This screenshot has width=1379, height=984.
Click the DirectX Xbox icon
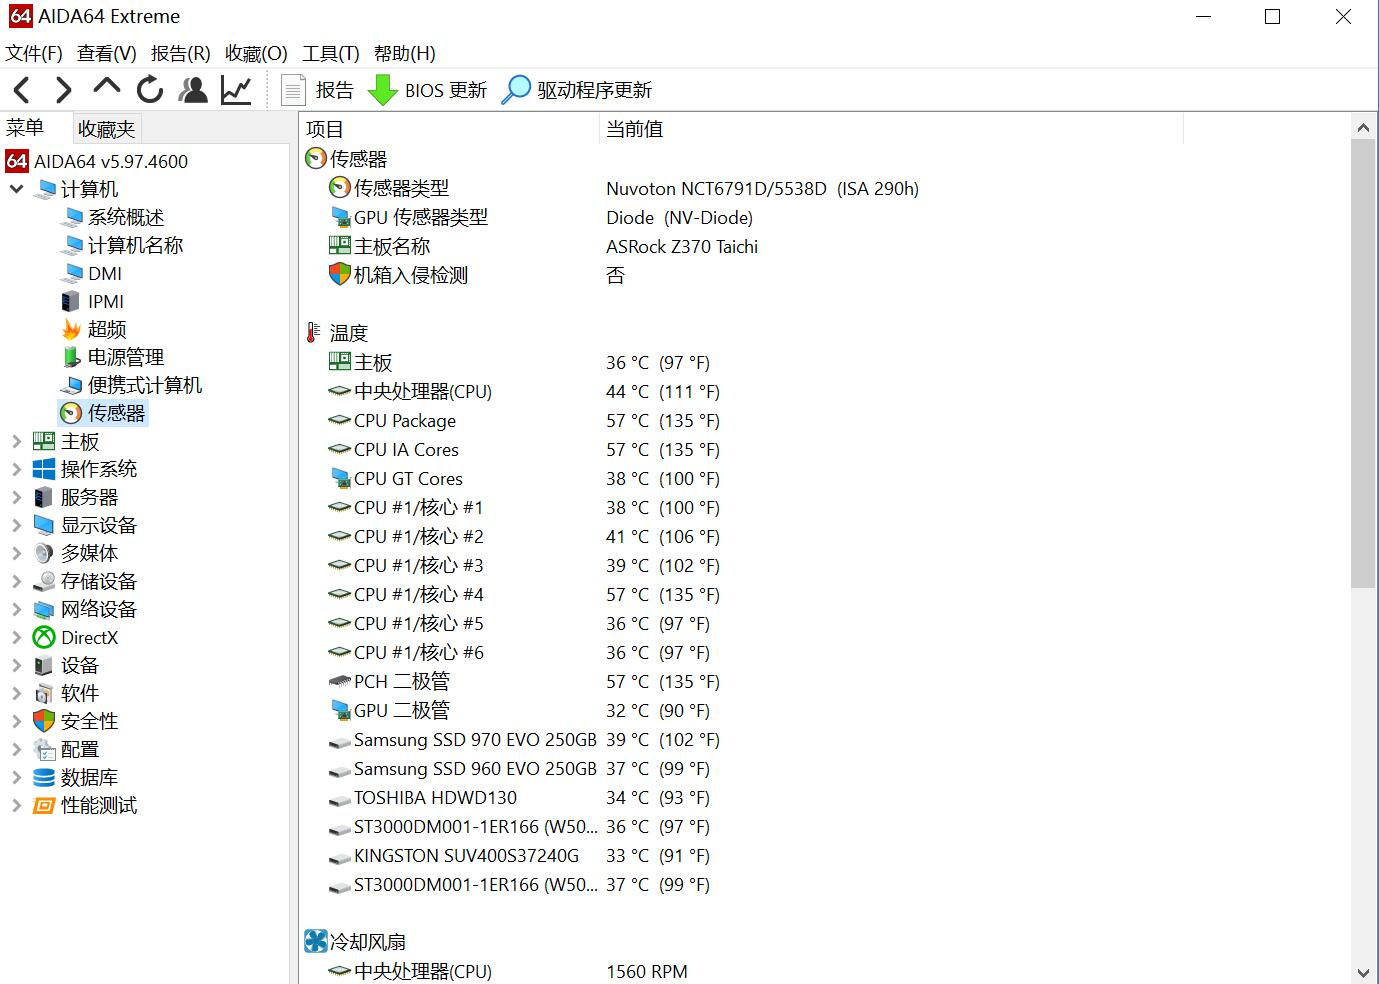(44, 637)
